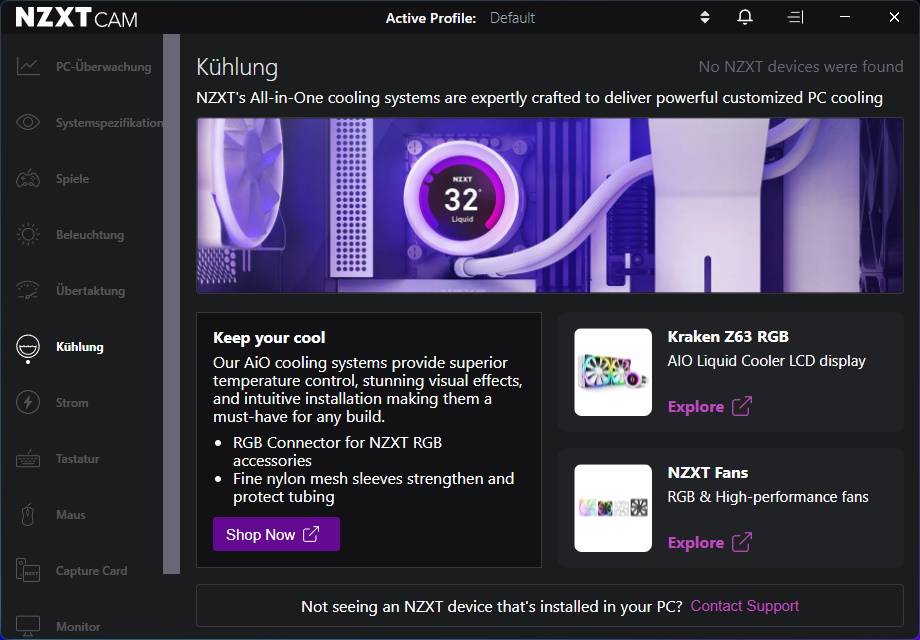Image resolution: width=920 pixels, height=640 pixels.
Task: Open the Tastatur keyboard icon
Action: click(x=28, y=459)
